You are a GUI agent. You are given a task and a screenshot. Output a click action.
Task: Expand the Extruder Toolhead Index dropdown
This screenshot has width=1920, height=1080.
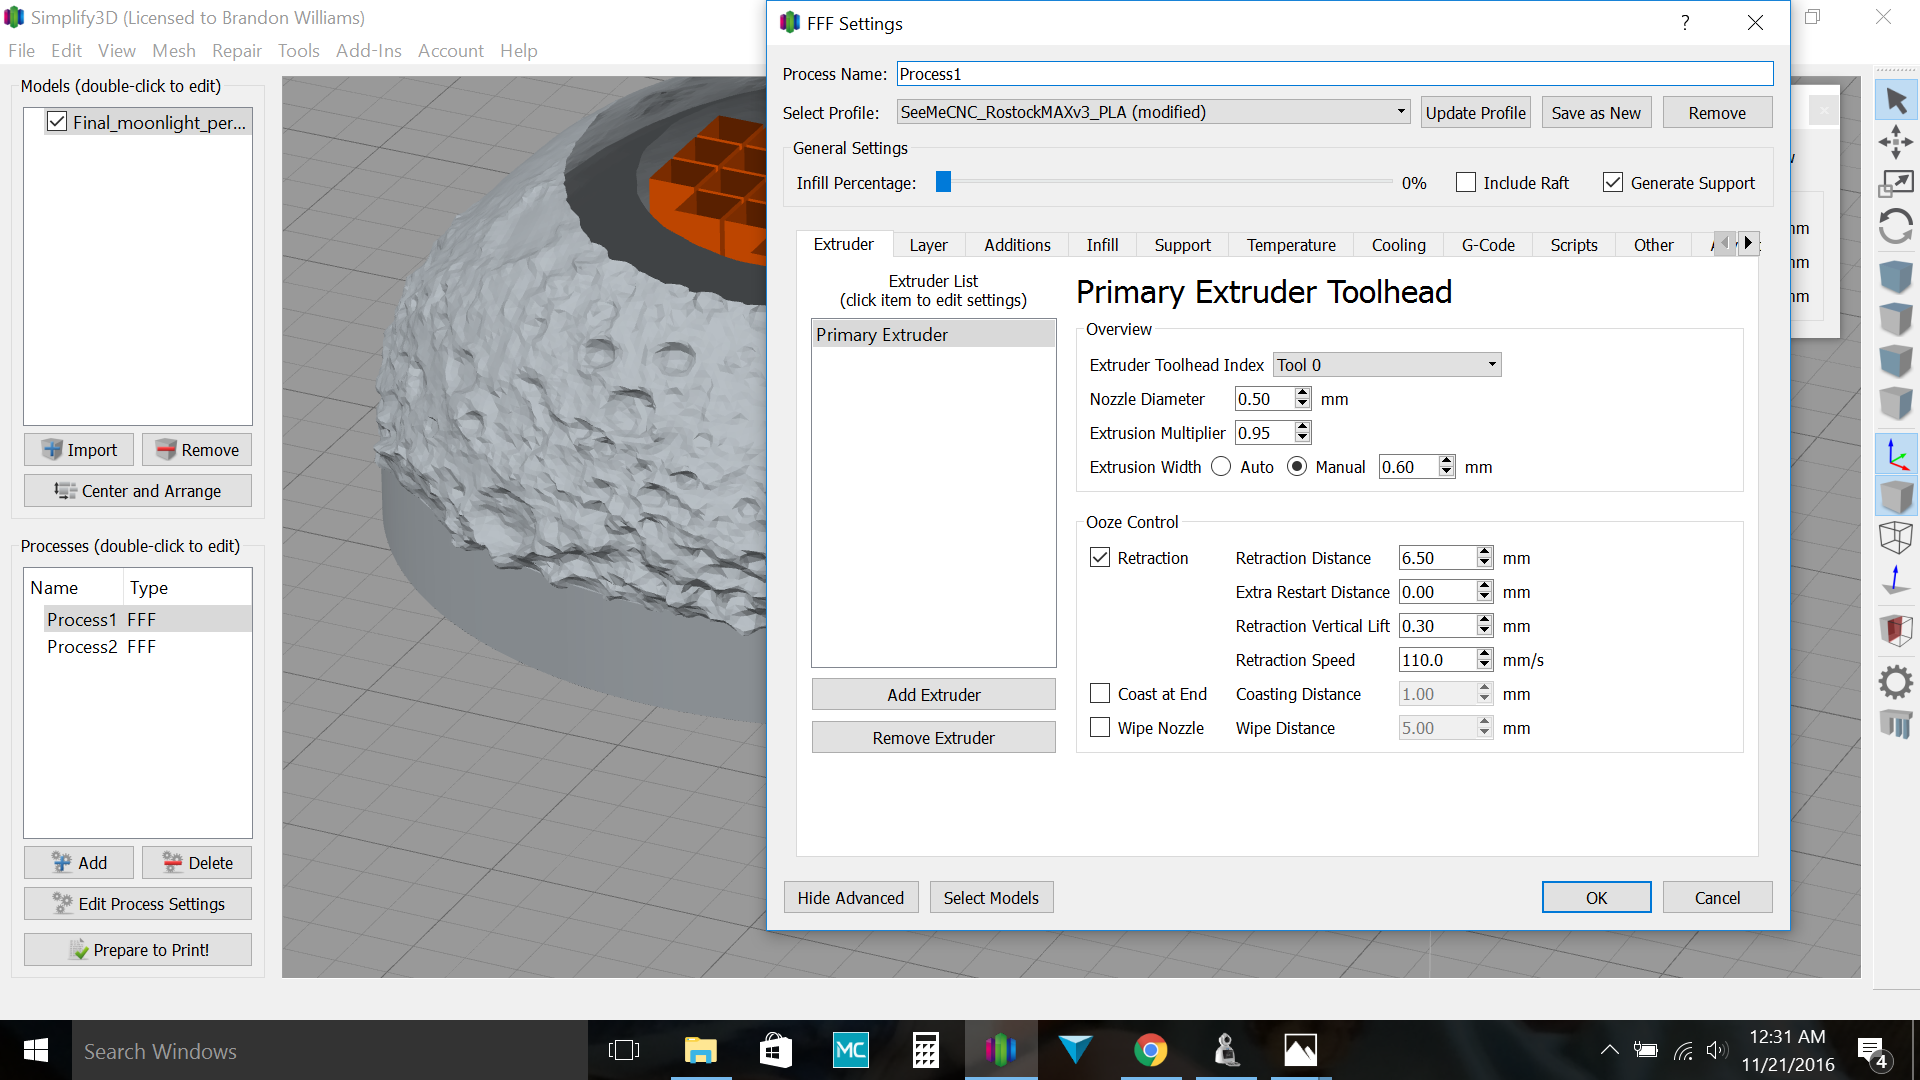pos(1387,365)
